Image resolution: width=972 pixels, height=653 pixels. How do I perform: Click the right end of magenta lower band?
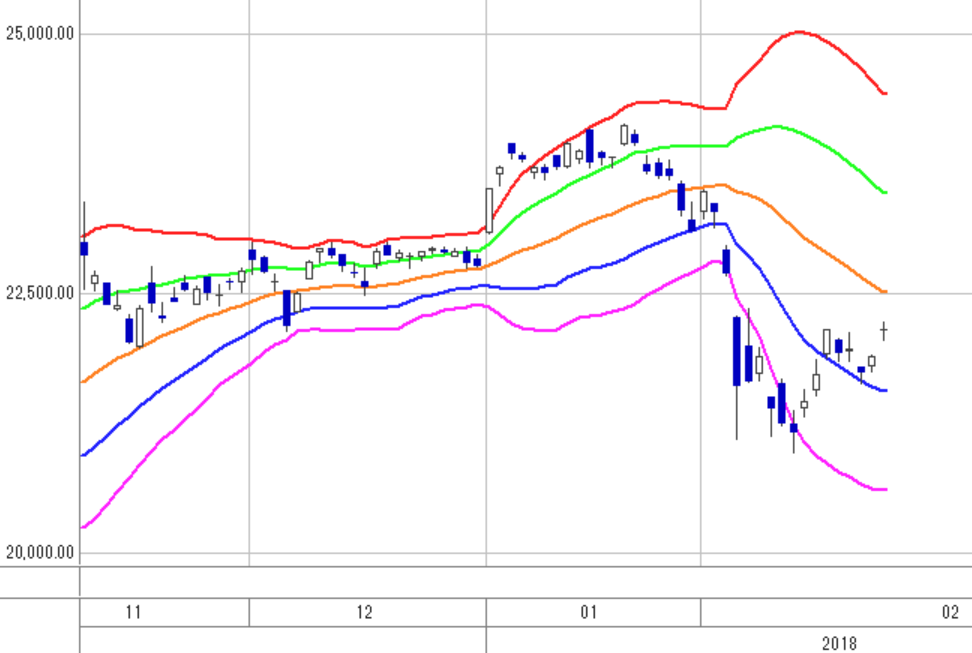pos(885,489)
